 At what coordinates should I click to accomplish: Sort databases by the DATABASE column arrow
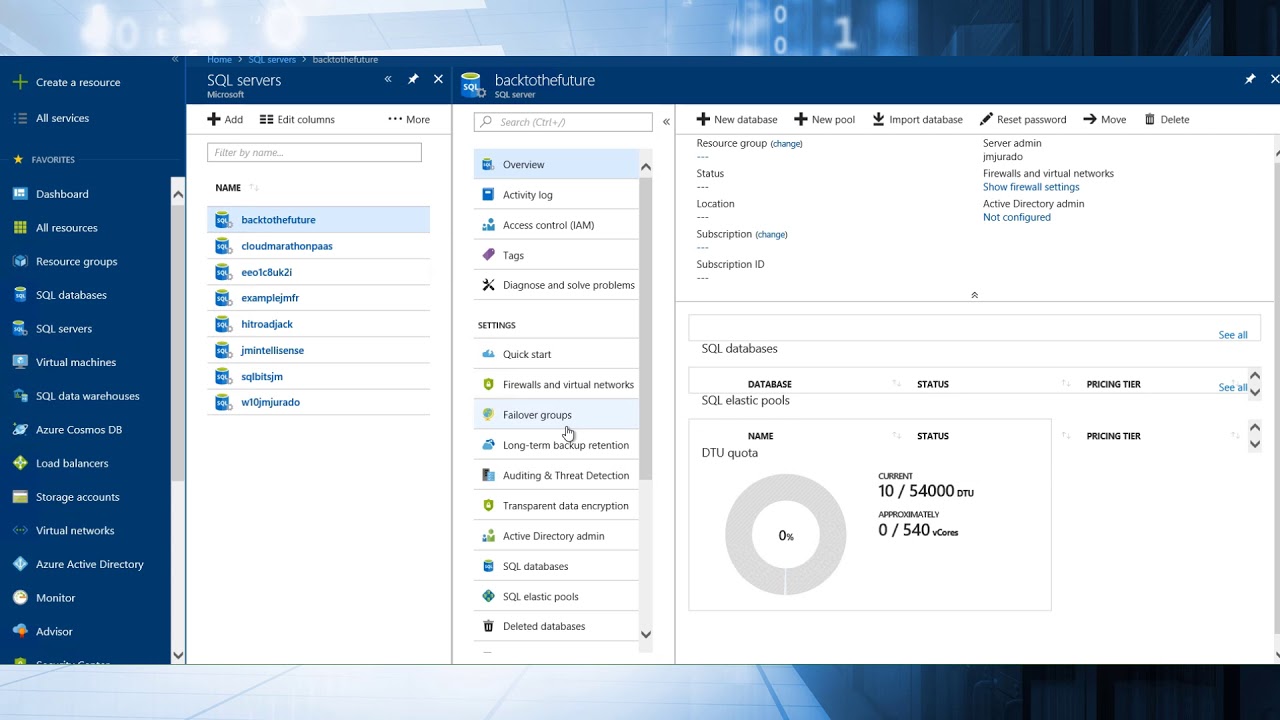[896, 384]
